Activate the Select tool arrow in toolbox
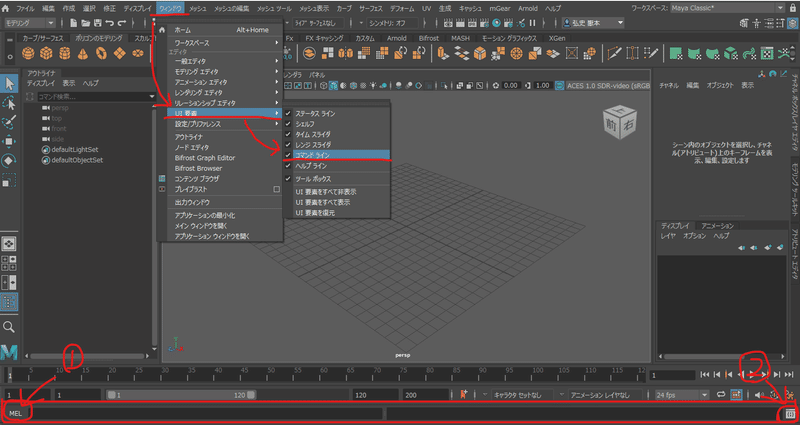The width and height of the screenshot is (800, 425). pyautogui.click(x=9, y=83)
